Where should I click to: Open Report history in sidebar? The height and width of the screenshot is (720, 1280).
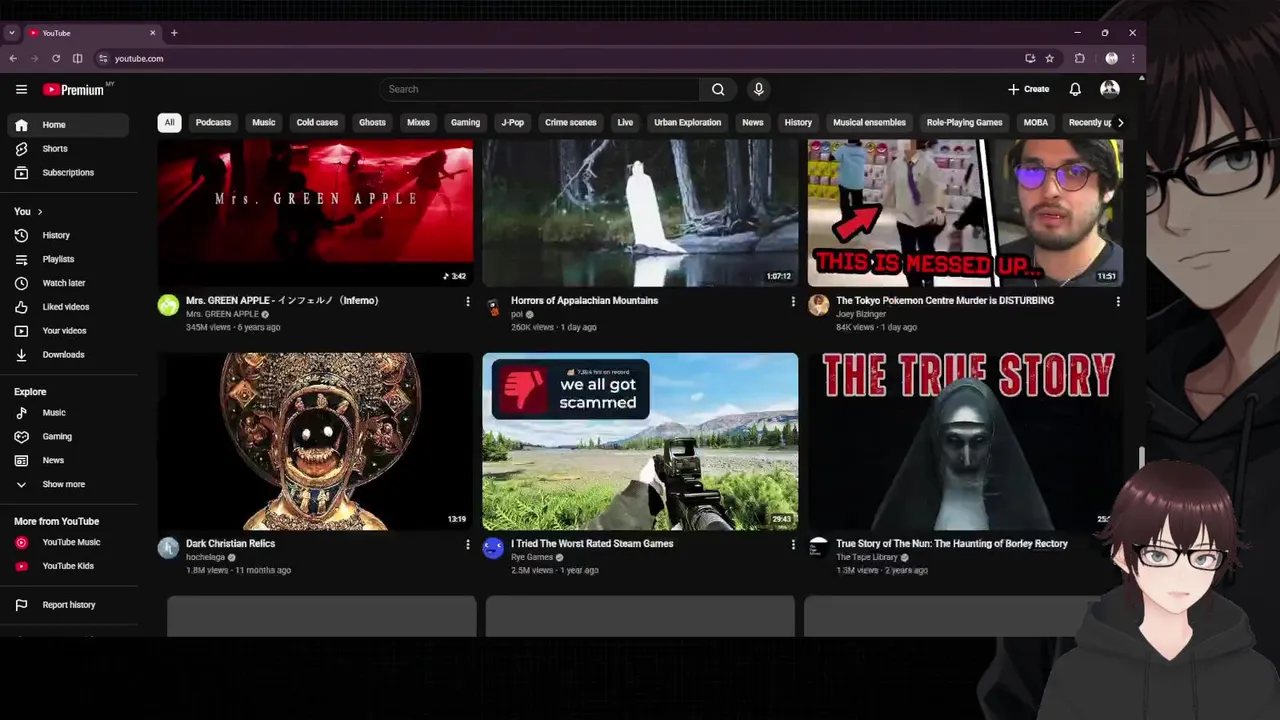pyautogui.click(x=68, y=605)
